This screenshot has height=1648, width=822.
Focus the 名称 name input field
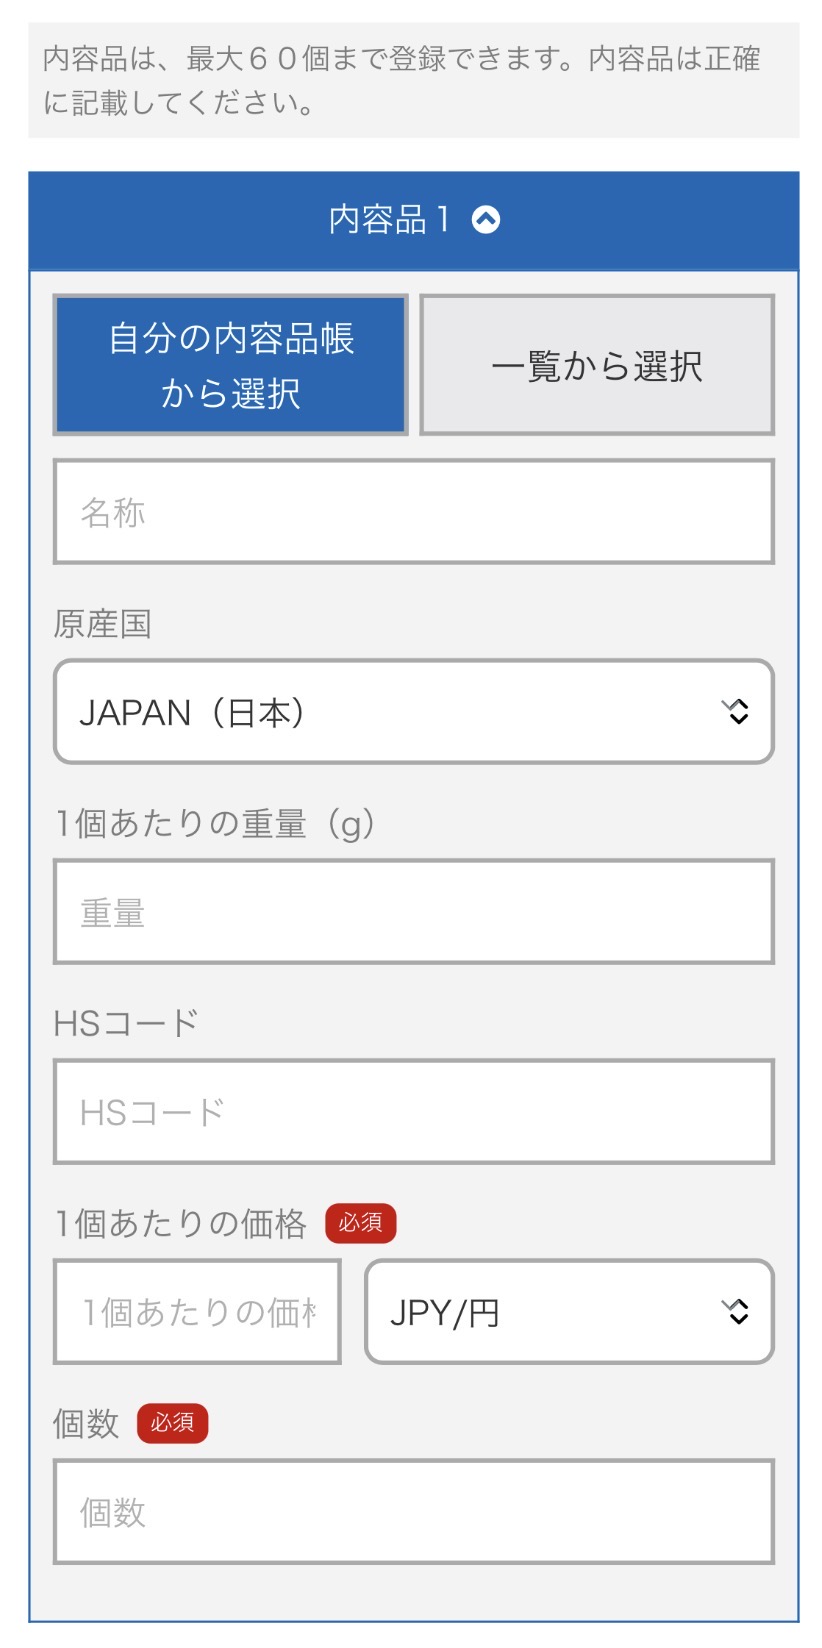(413, 512)
